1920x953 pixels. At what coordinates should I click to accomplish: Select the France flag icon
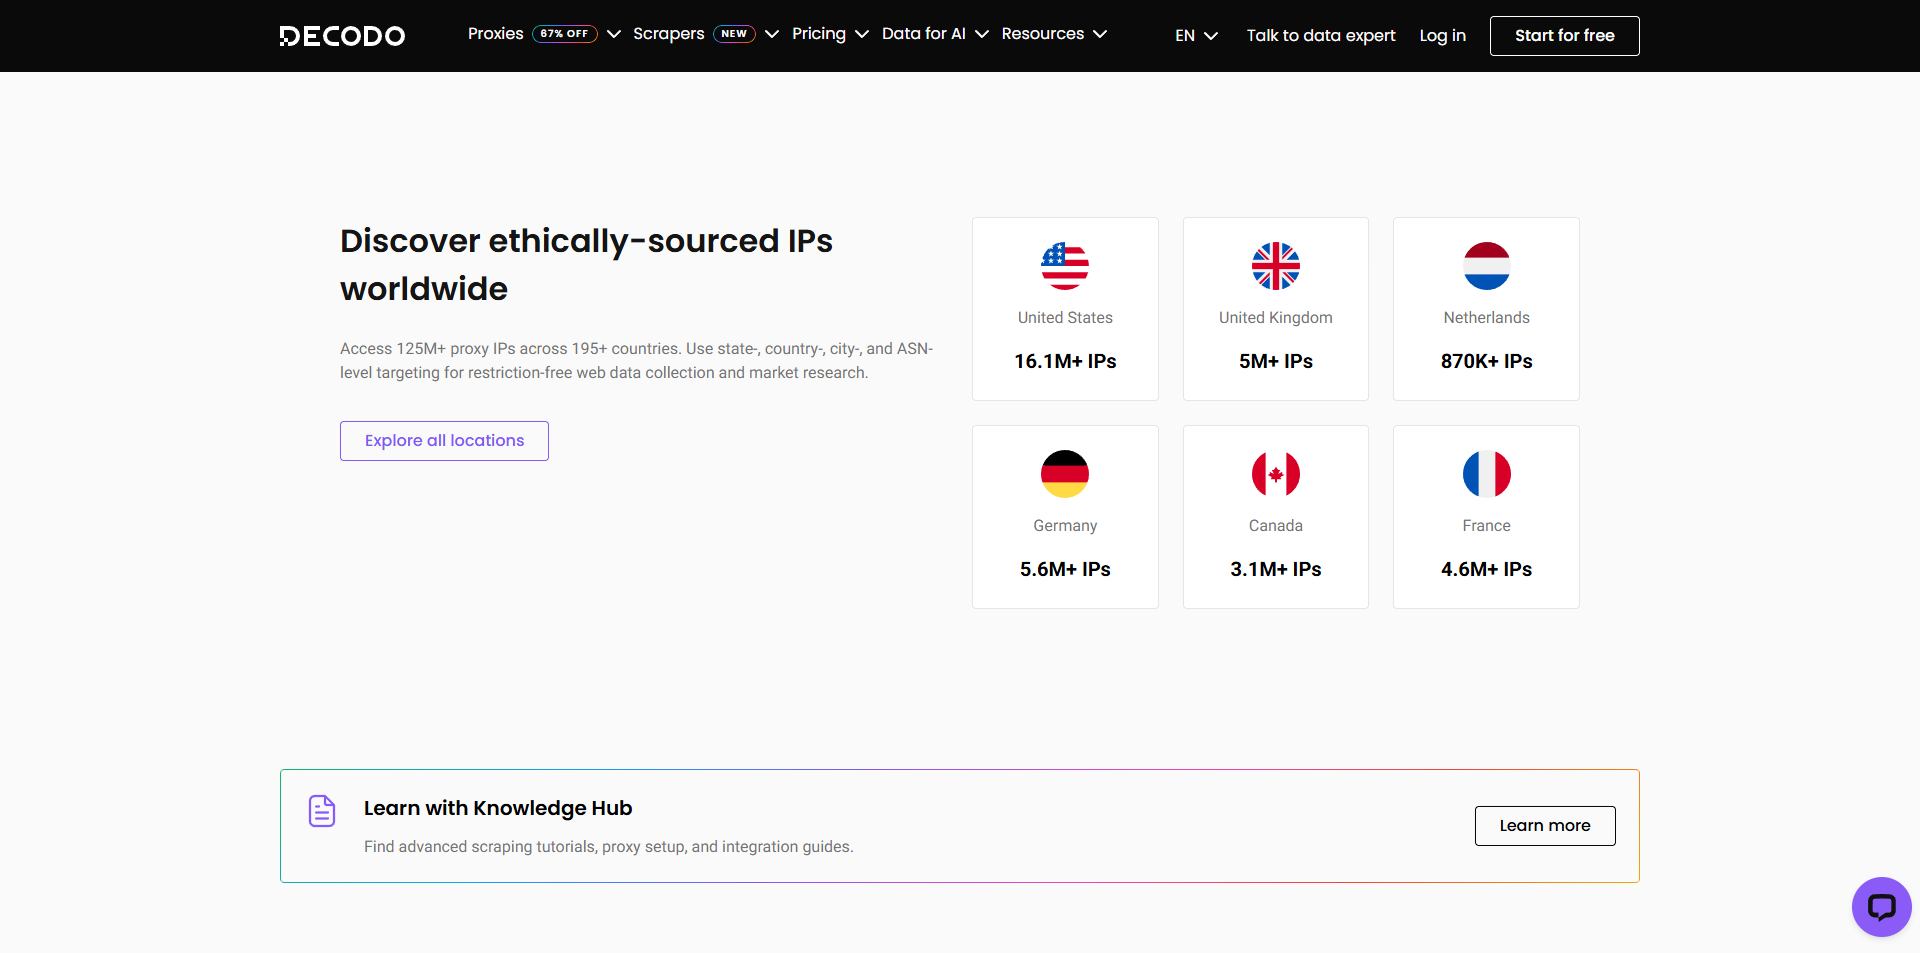click(x=1486, y=474)
